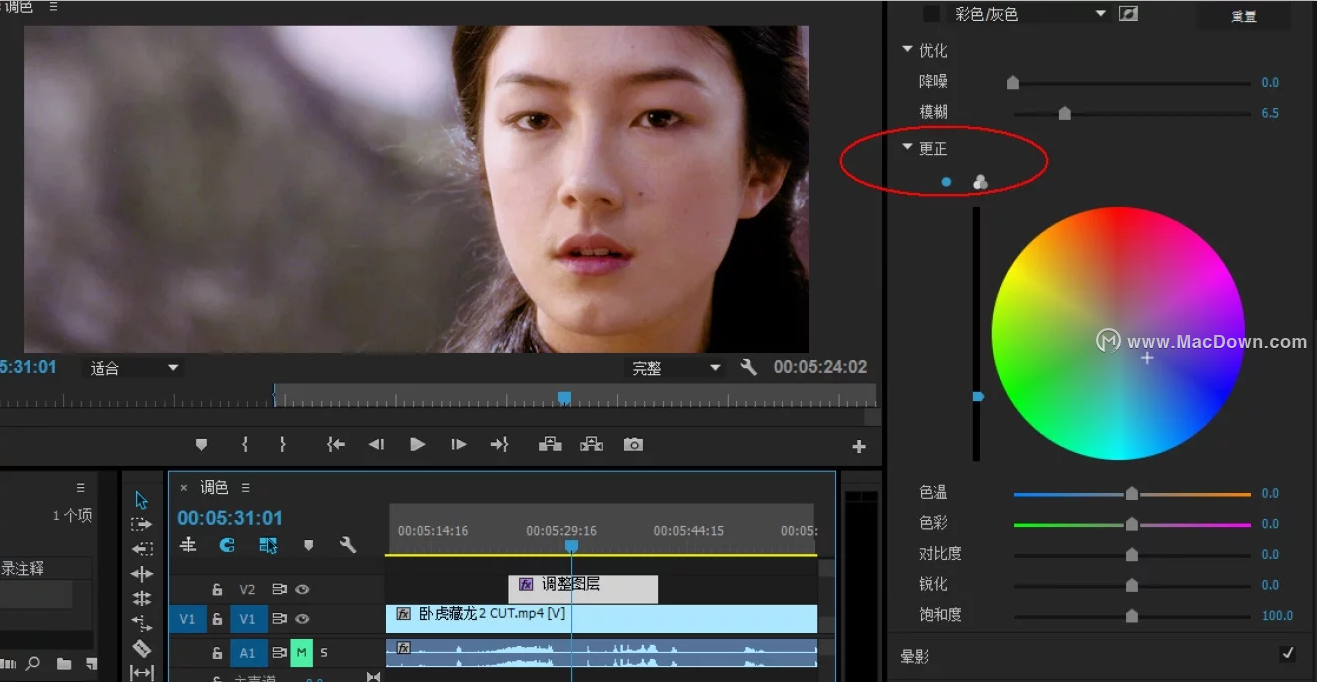Mute the A1 audio track
Screen dimensions: 1317x682
(300, 653)
